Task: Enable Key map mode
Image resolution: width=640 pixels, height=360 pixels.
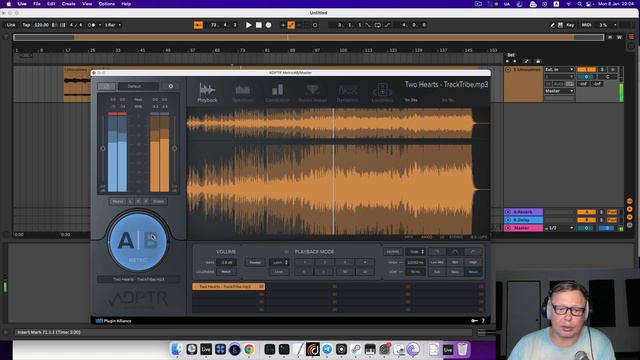Action: [x=570, y=25]
